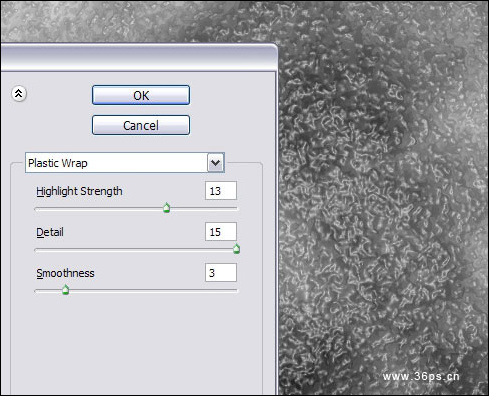
Task: Click the Smoothness slider handle
Action: [66, 290]
